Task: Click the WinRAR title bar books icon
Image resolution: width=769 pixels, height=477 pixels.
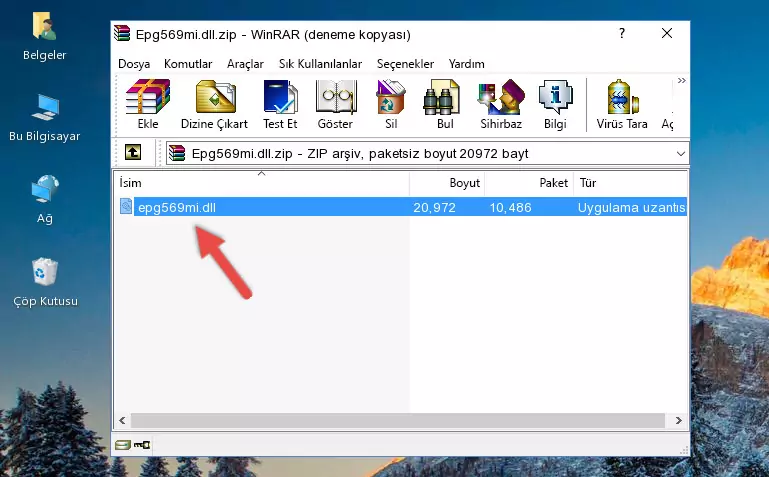Action: tap(122, 33)
